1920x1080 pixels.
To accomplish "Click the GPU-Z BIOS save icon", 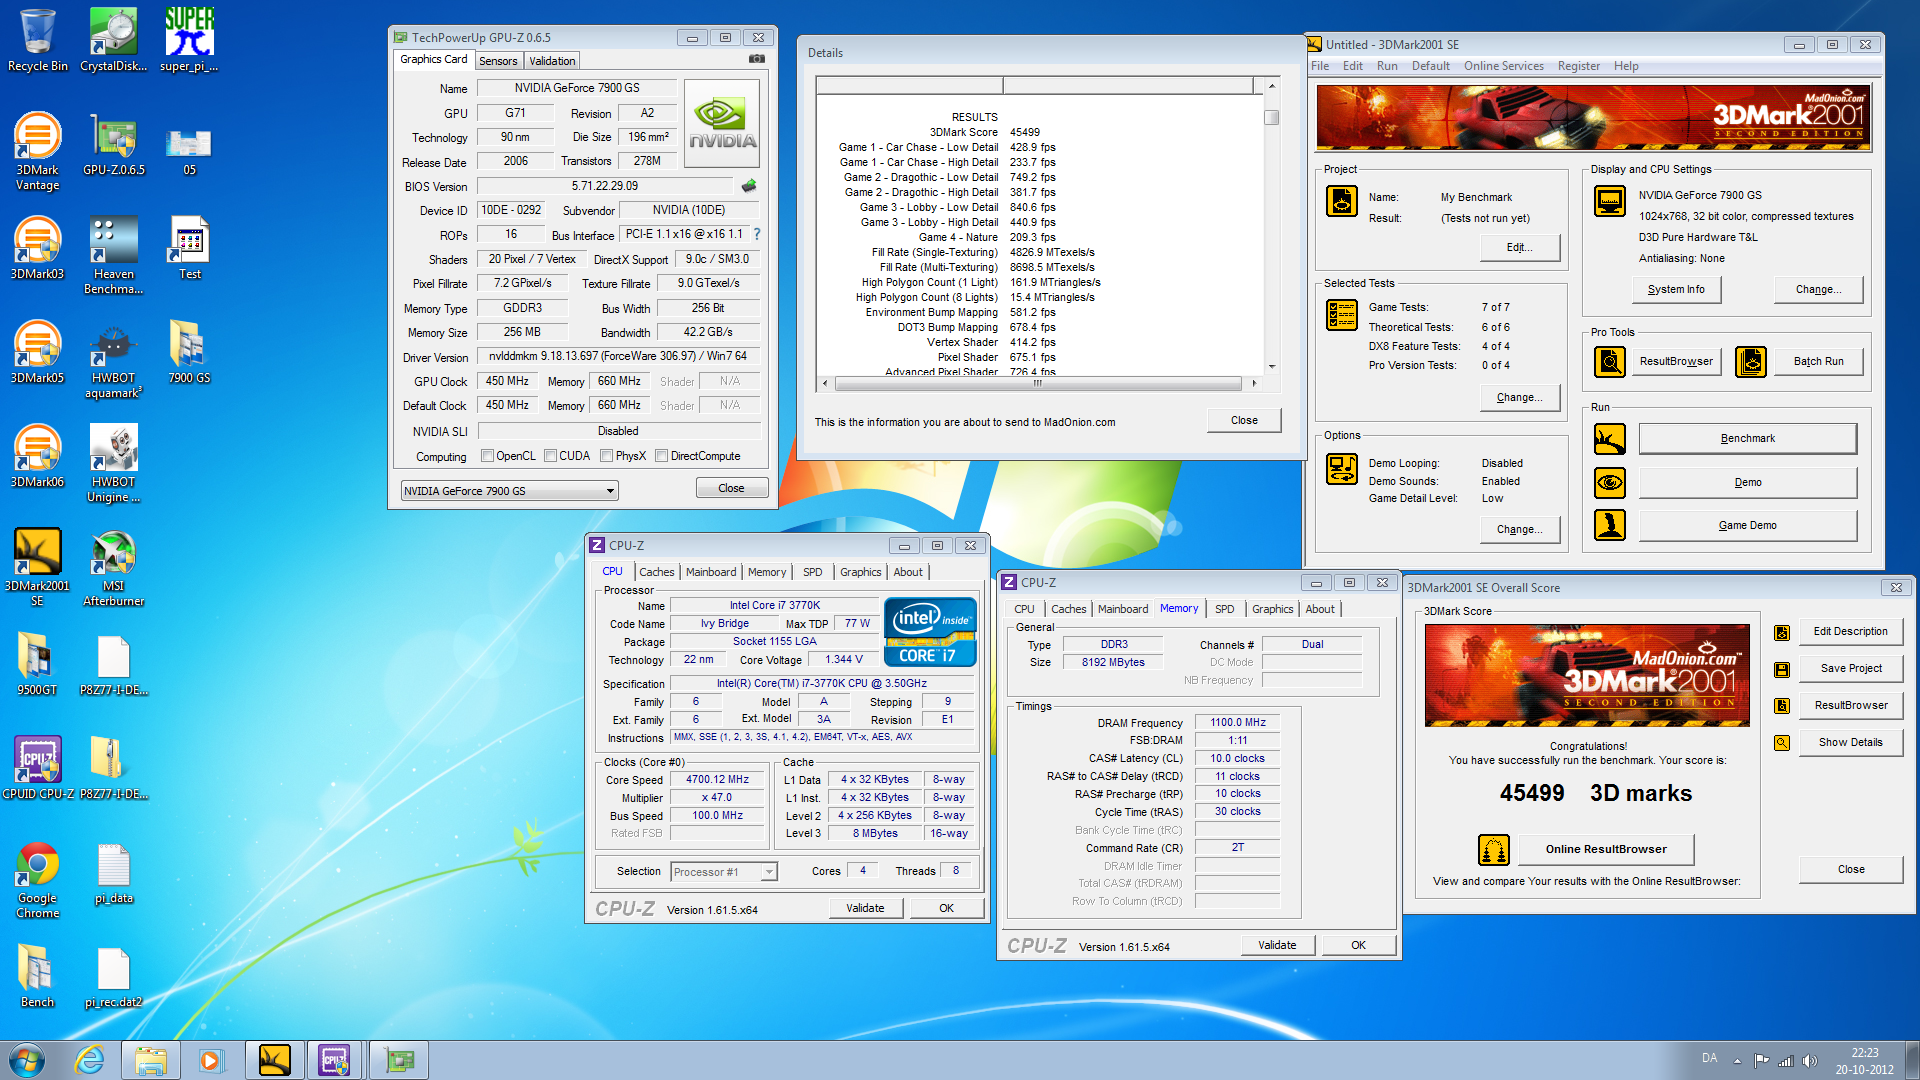I will pyautogui.click(x=748, y=186).
